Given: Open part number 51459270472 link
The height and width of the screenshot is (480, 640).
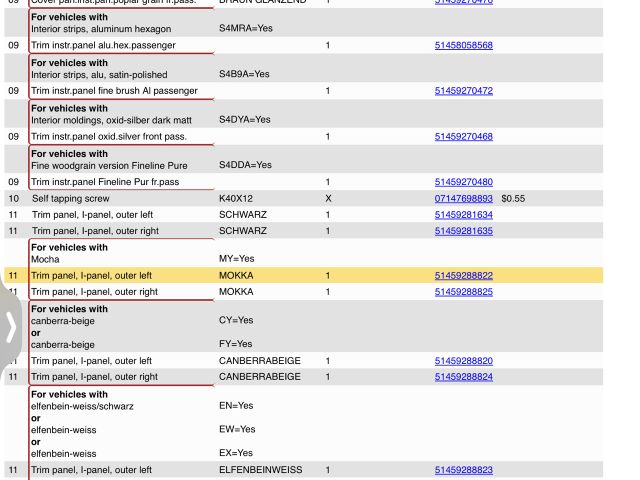Looking at the screenshot, I should 463,91.
